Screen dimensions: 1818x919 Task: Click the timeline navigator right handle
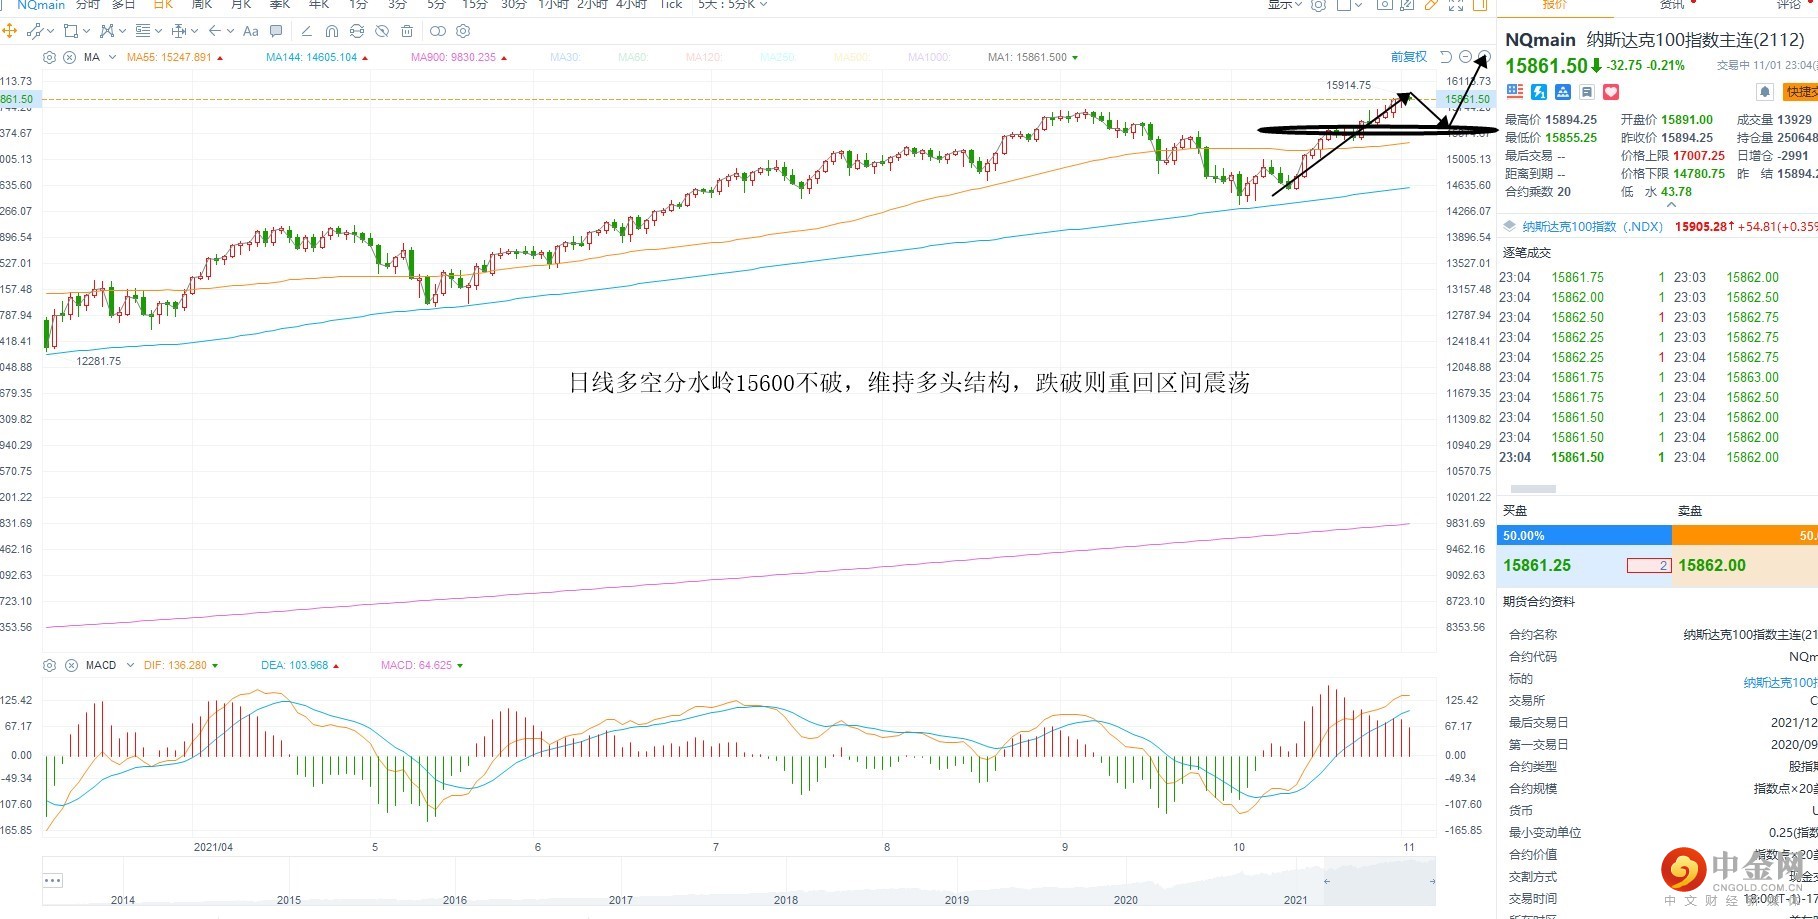[x=1432, y=881]
